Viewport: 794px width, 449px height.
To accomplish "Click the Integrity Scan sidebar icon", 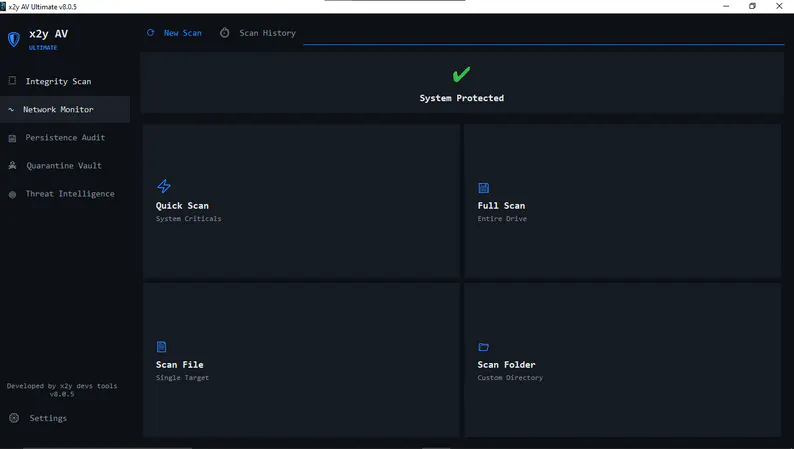I will click(12, 80).
